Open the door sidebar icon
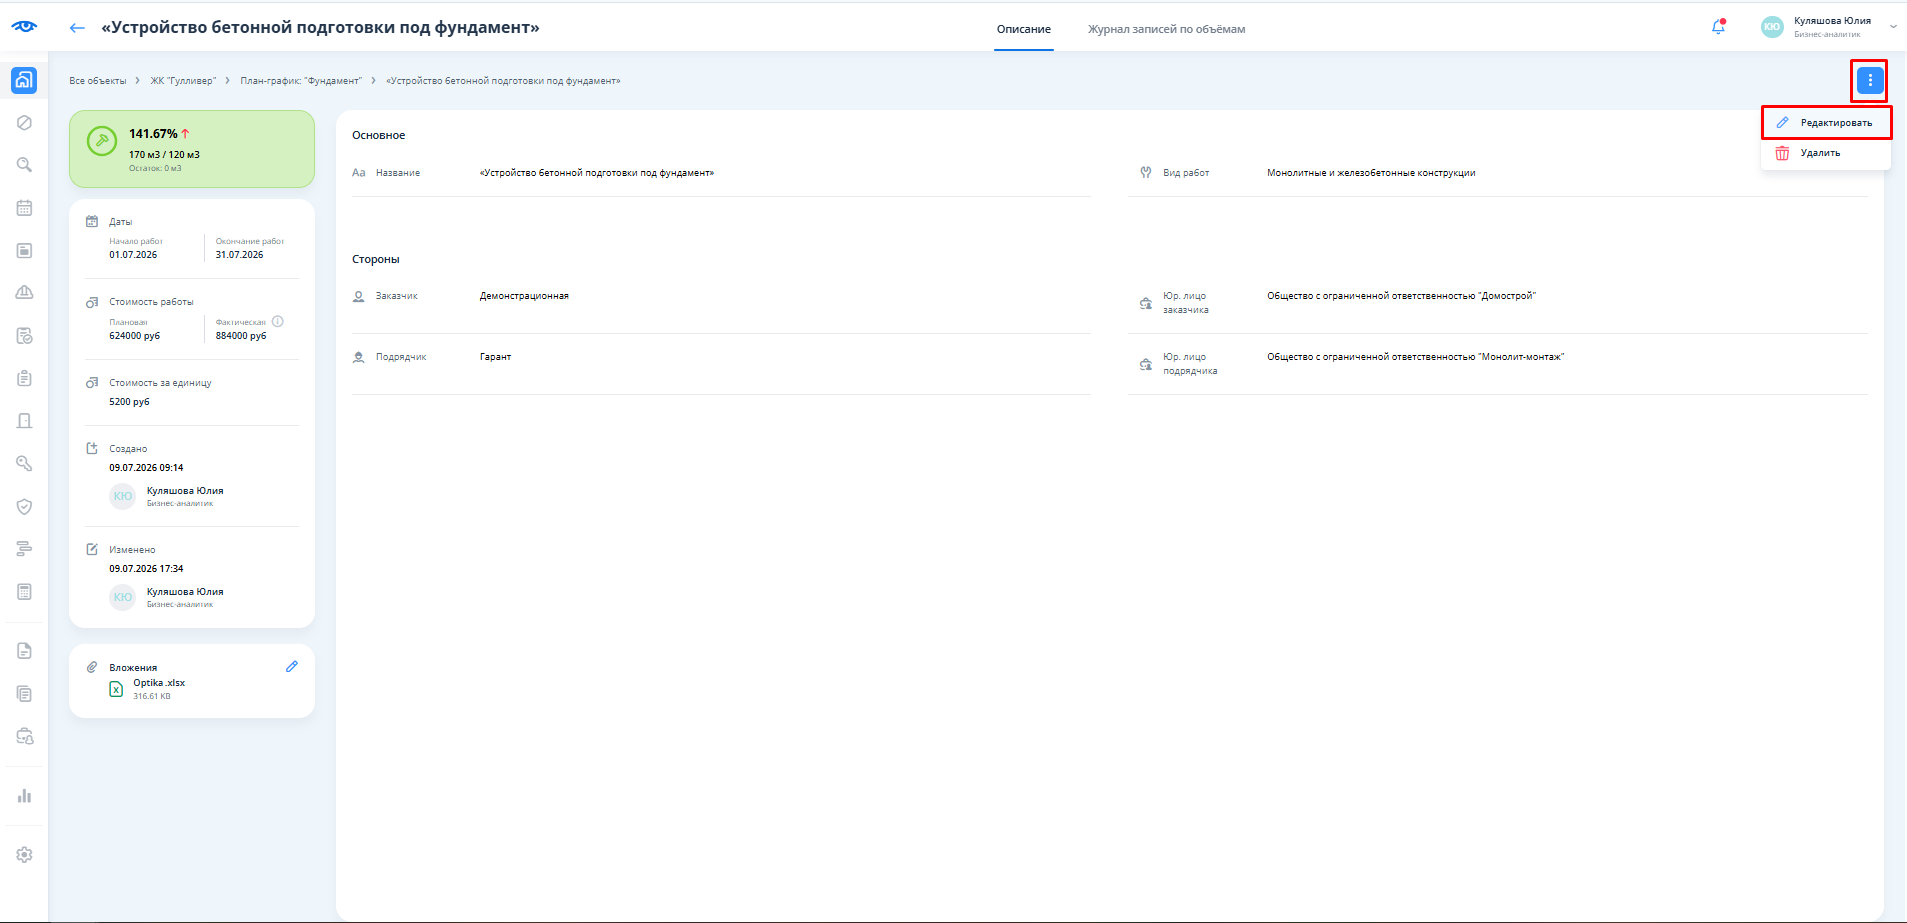This screenshot has height=923, width=1907. click(x=24, y=421)
